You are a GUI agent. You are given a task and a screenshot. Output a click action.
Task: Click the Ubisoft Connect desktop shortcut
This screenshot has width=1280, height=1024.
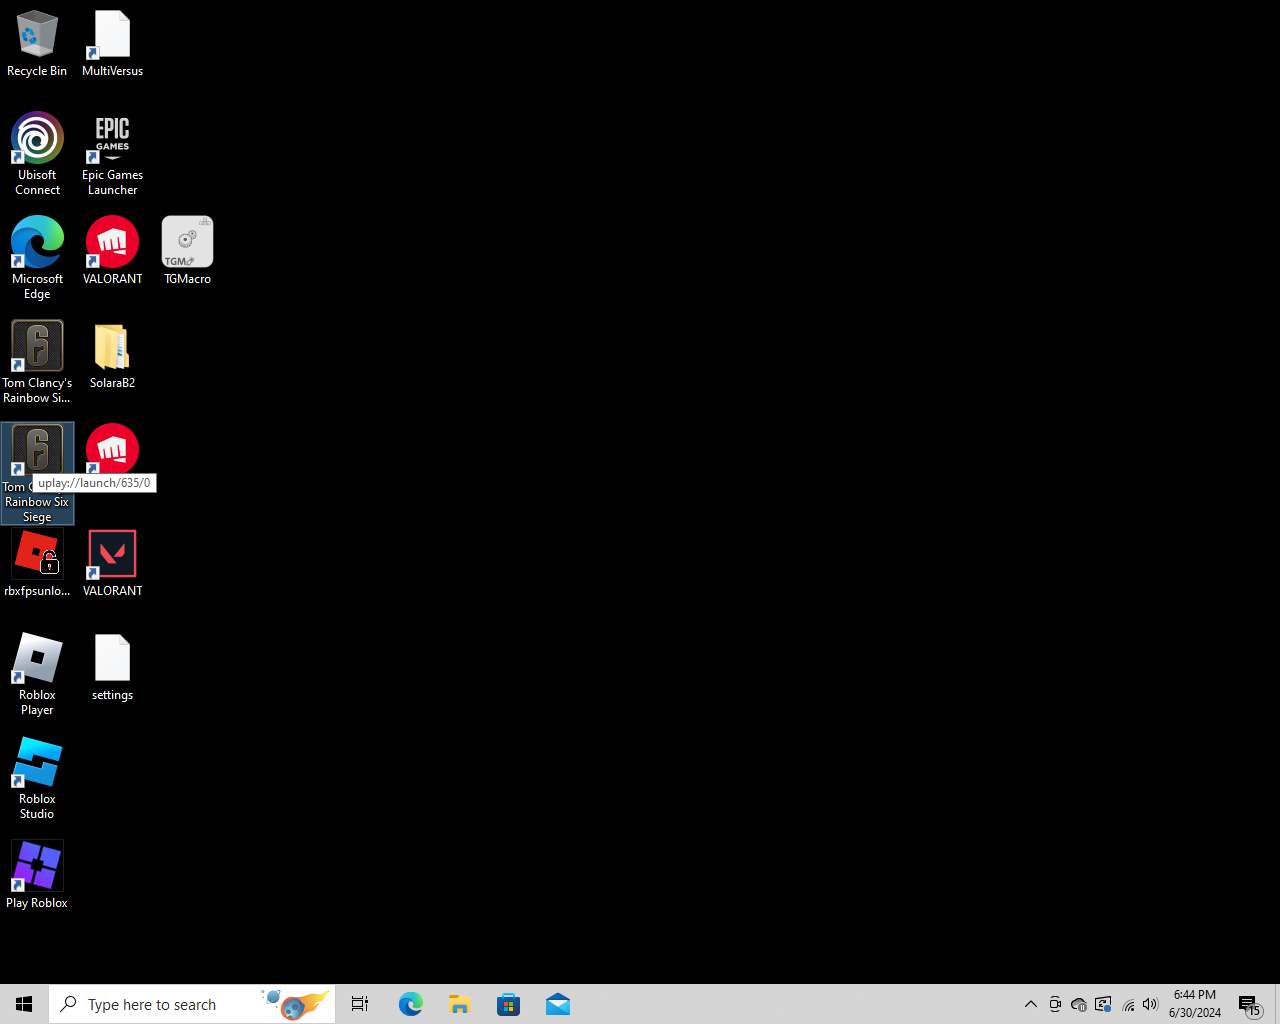[x=37, y=154]
